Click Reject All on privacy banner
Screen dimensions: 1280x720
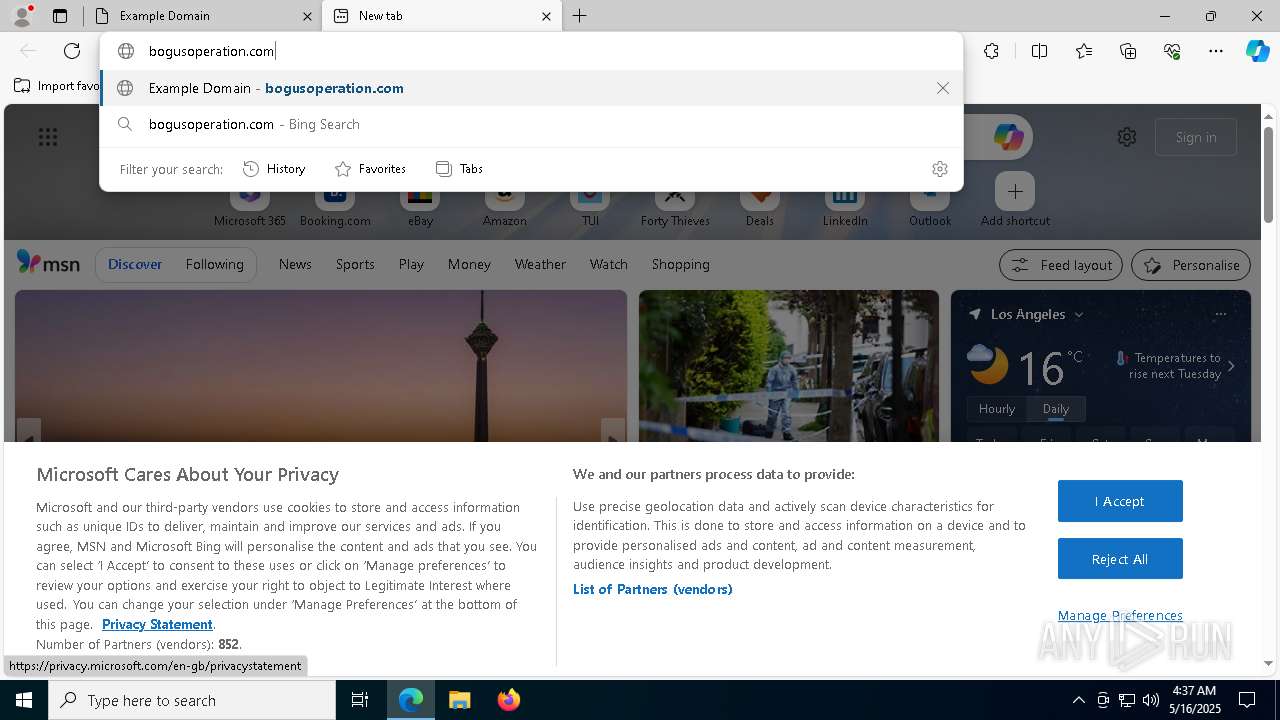[1120, 559]
